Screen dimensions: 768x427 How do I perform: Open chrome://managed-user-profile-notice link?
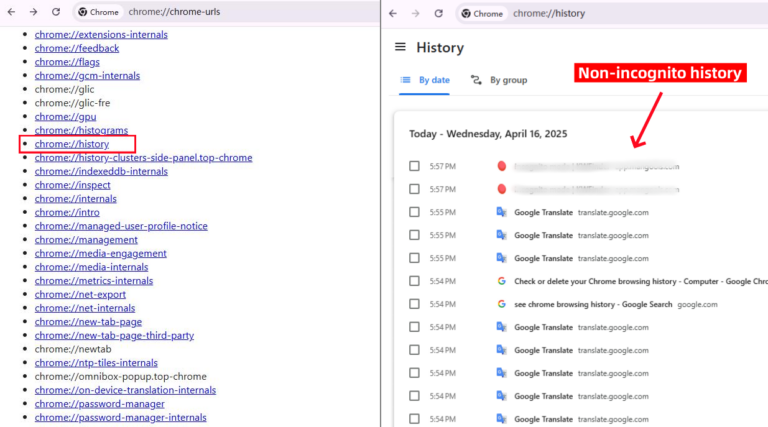[121, 226]
